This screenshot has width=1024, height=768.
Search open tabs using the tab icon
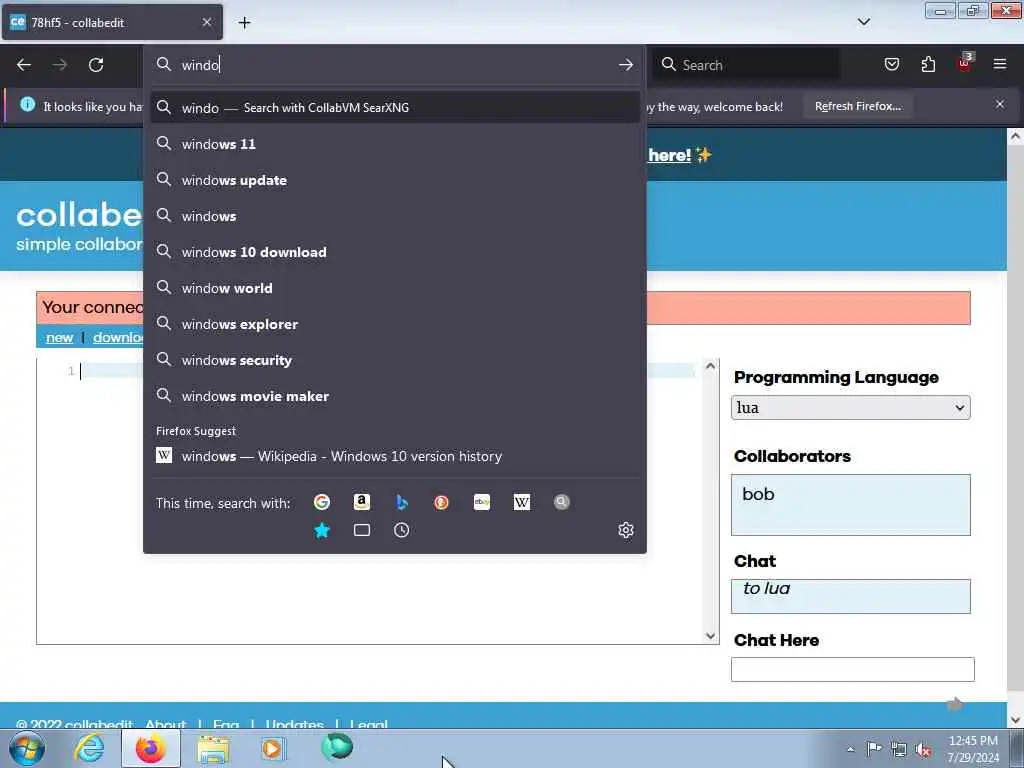tap(362, 530)
